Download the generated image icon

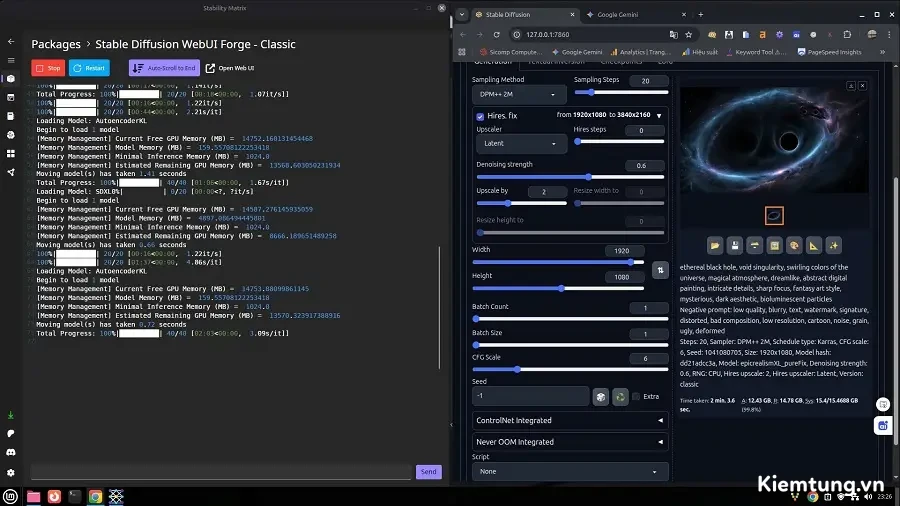pyautogui.click(x=851, y=85)
